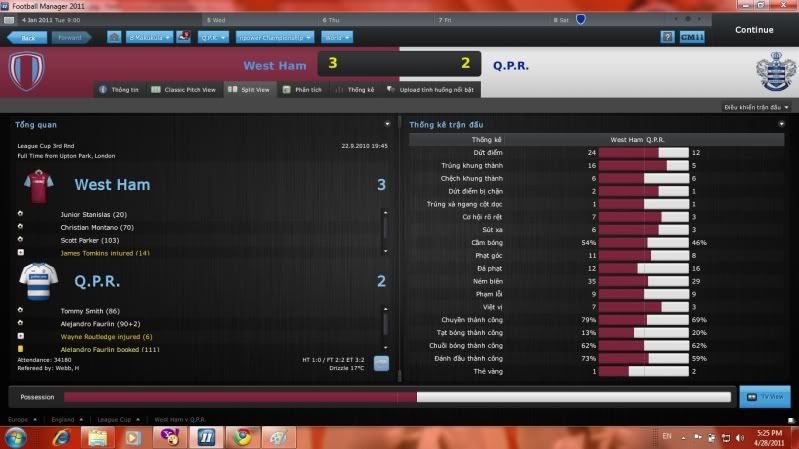Screen dimensions: 799x449
Task: Open Internet Explorer from the taskbar
Action: 61,438
